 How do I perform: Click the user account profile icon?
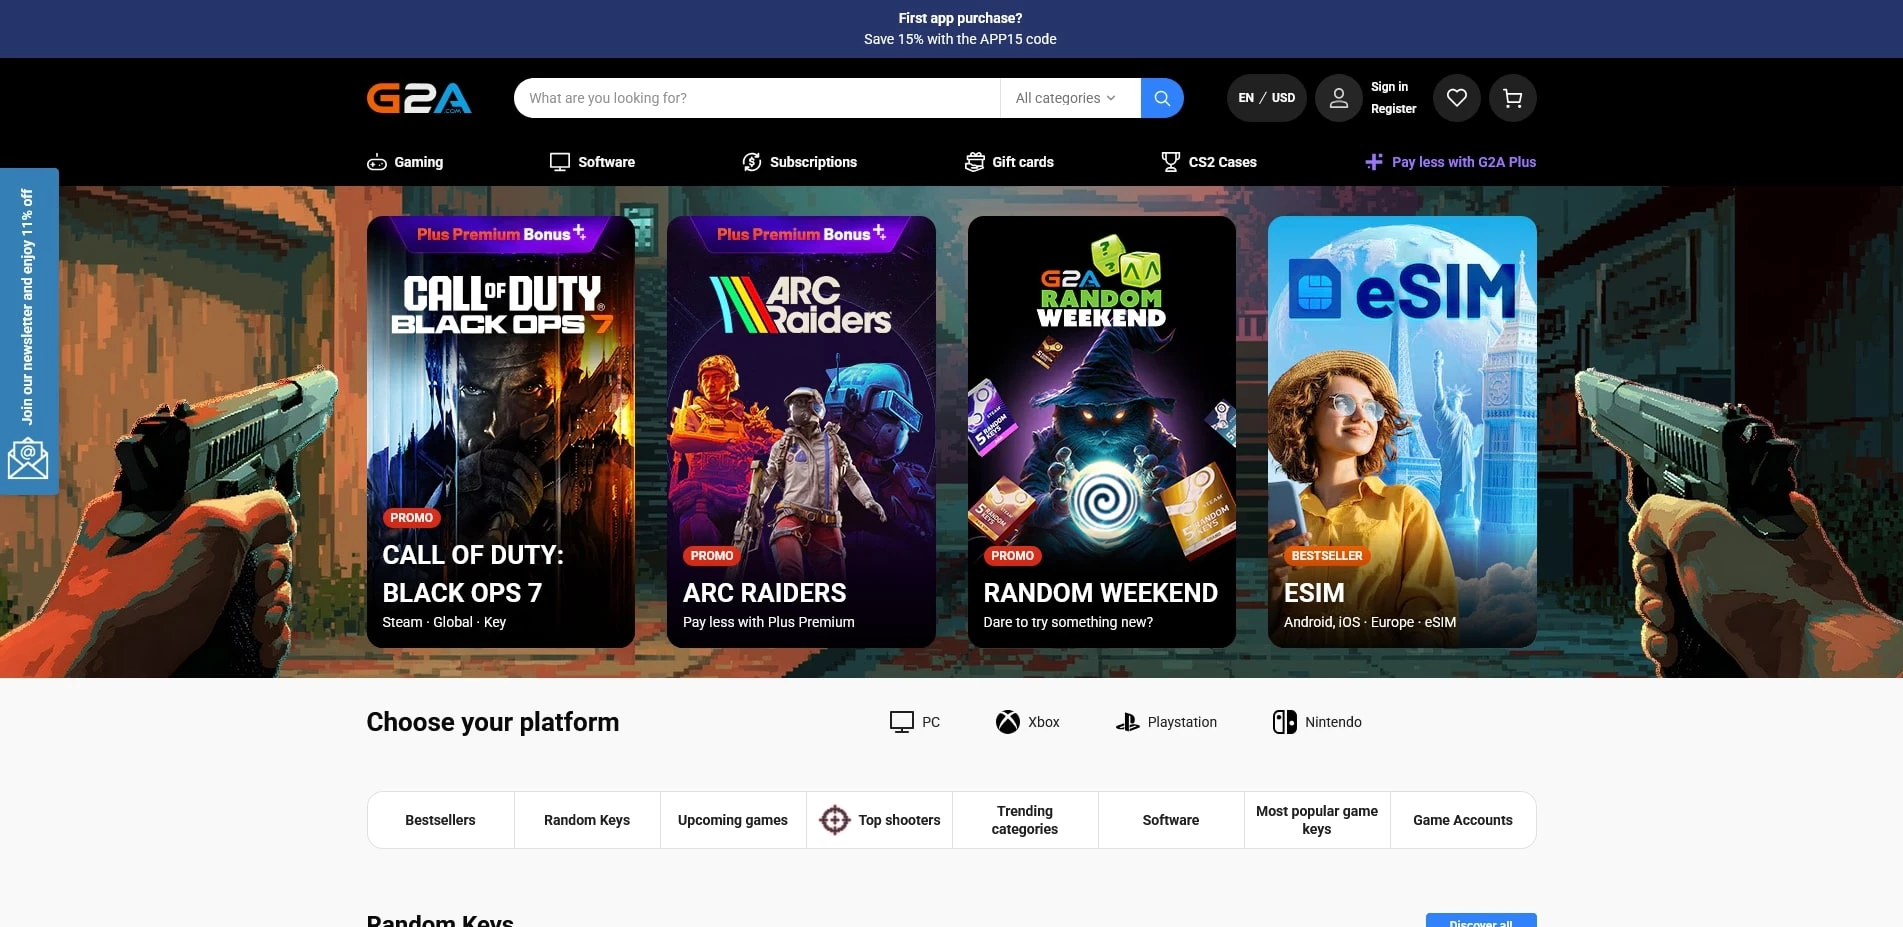tap(1338, 97)
